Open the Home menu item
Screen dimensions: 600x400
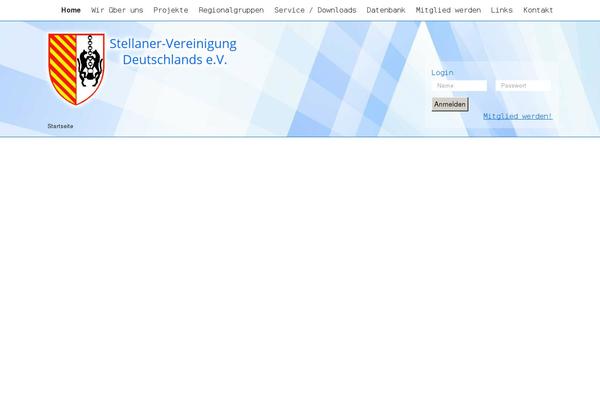tap(71, 10)
